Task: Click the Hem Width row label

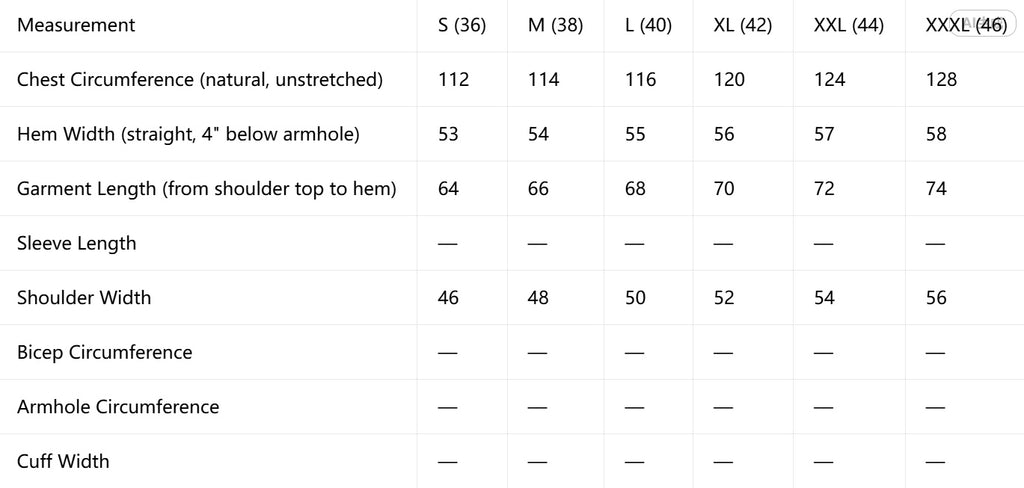Action: click(188, 134)
